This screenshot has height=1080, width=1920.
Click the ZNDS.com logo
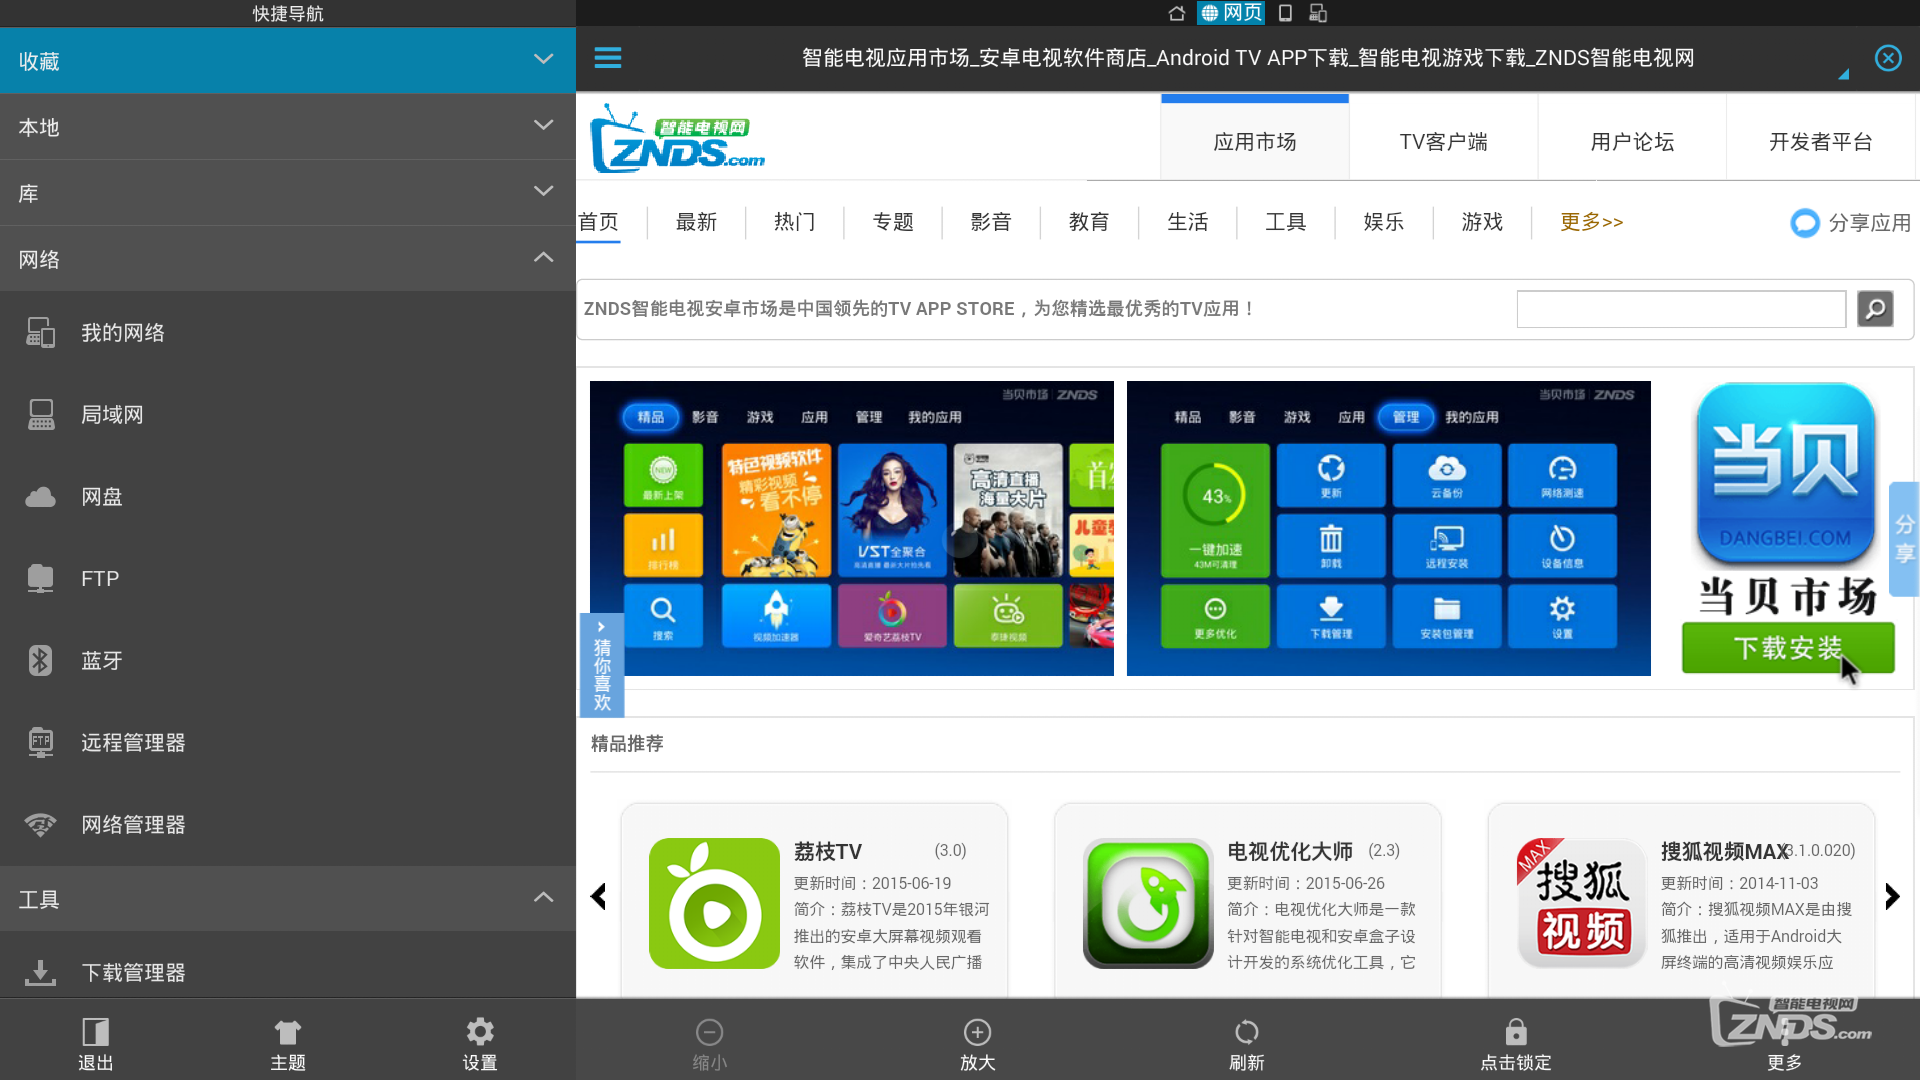point(677,139)
